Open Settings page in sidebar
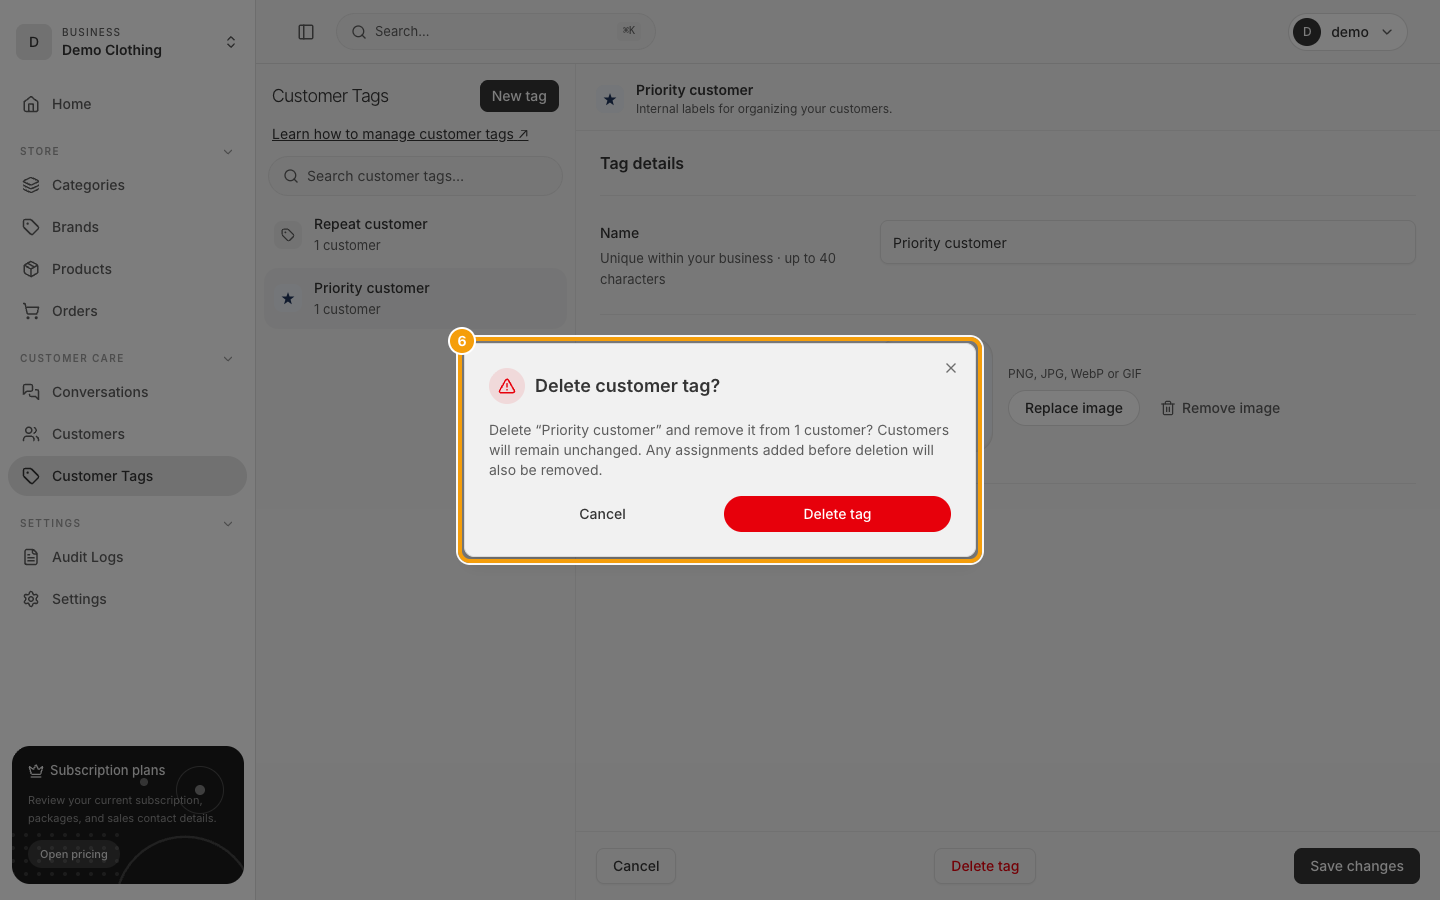The width and height of the screenshot is (1440, 900). pos(128,599)
